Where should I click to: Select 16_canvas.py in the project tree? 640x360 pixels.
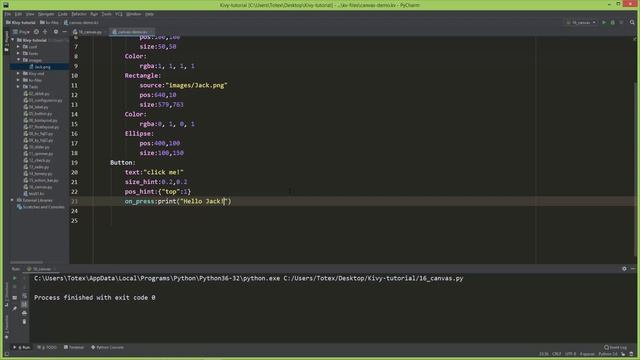coord(38,187)
